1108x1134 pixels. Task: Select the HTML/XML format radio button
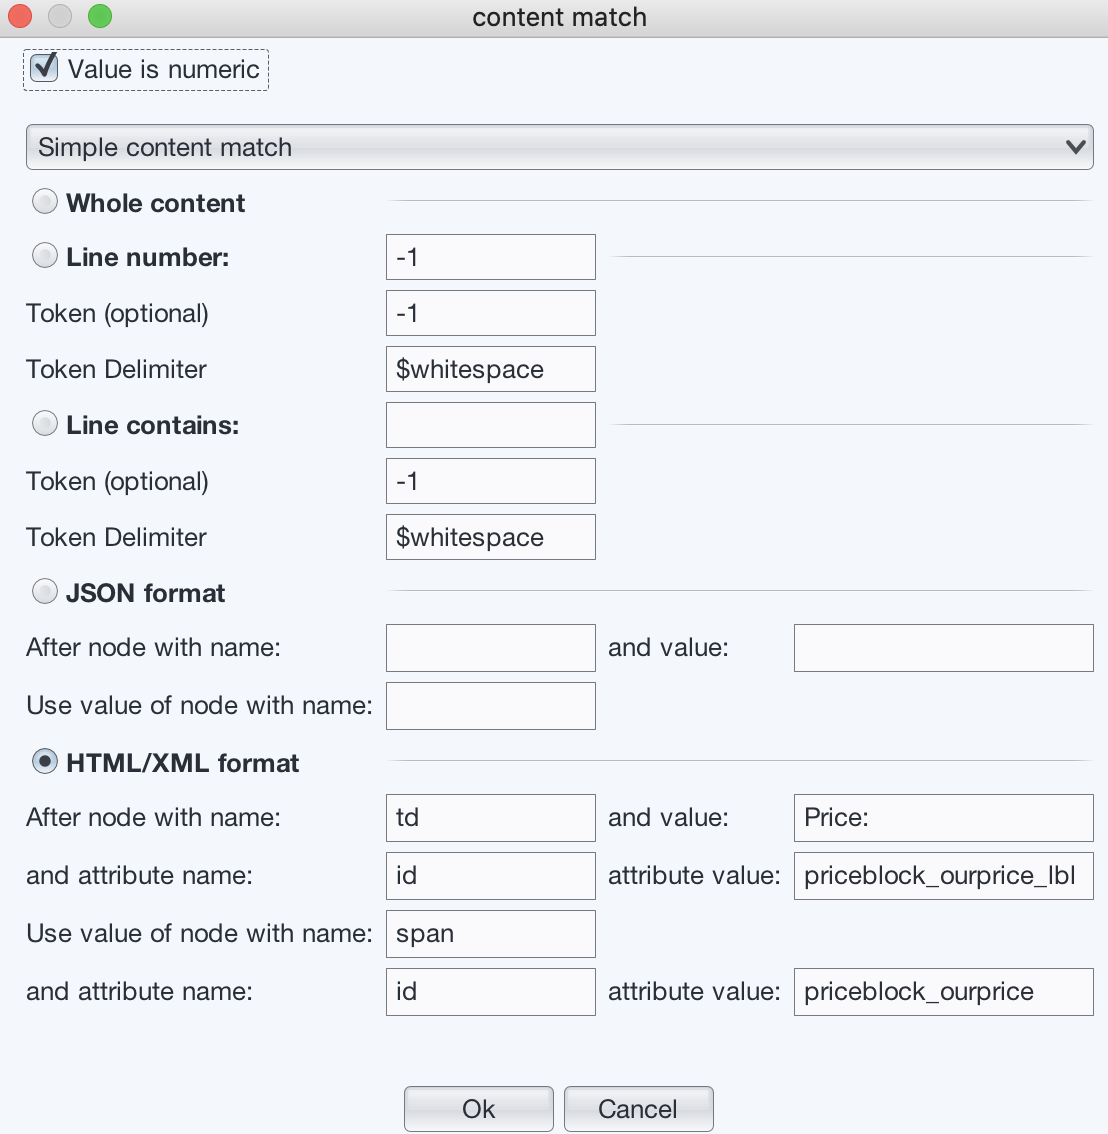pos(45,762)
